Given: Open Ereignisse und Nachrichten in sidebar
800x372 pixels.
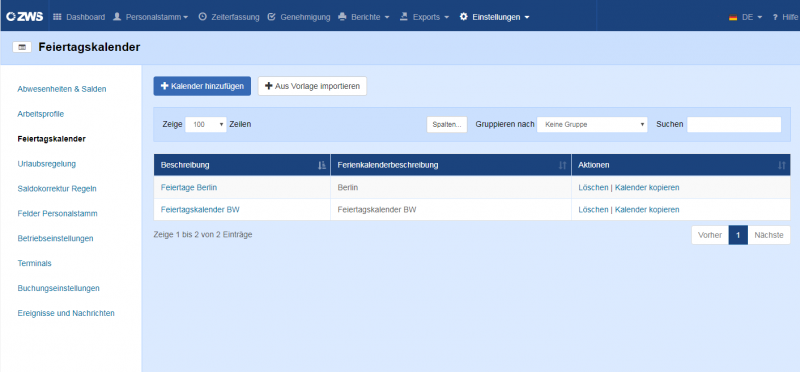Looking at the screenshot, I should 66,313.
